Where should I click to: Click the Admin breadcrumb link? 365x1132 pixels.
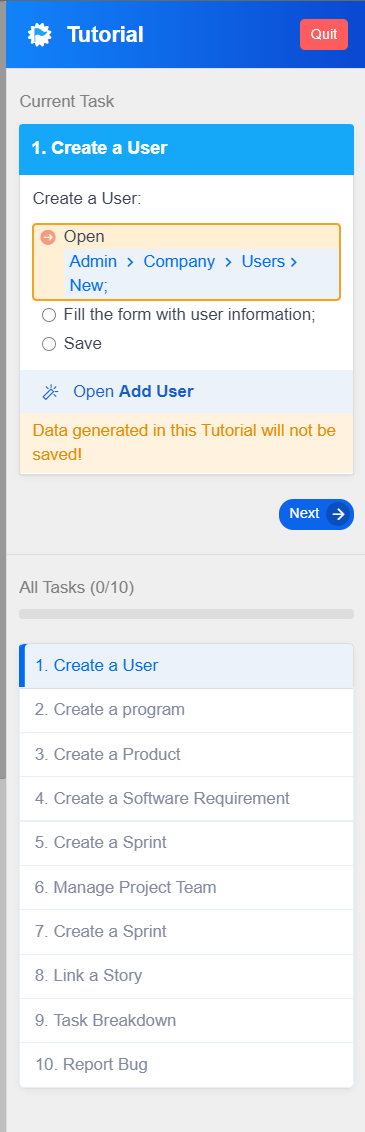coord(93,261)
